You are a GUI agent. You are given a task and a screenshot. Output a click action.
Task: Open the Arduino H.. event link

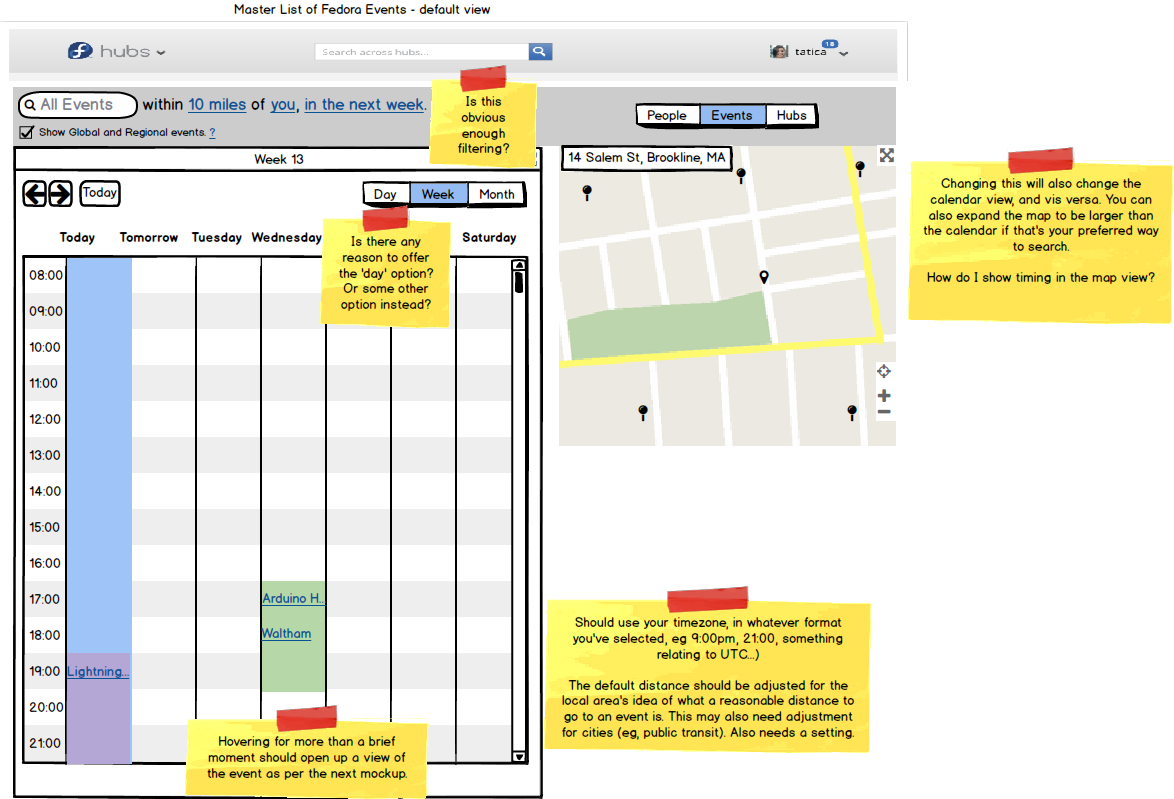[294, 598]
